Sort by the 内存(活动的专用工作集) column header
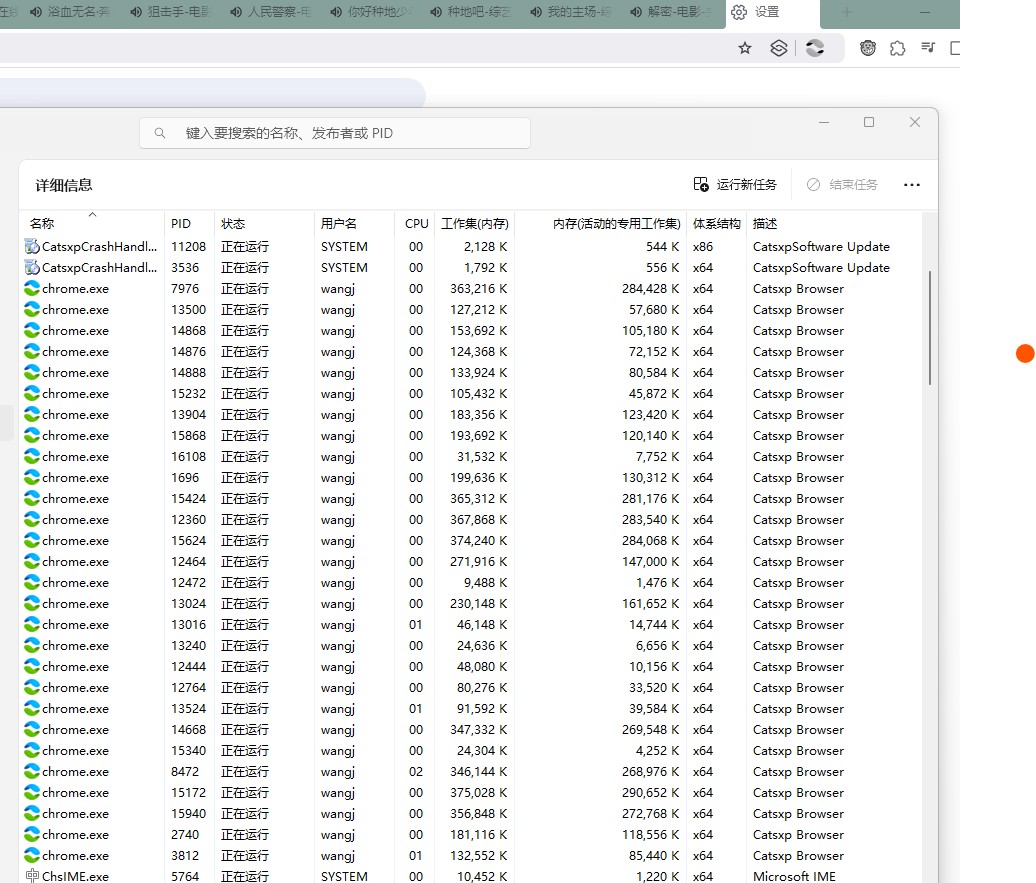1036x883 pixels. [601, 223]
